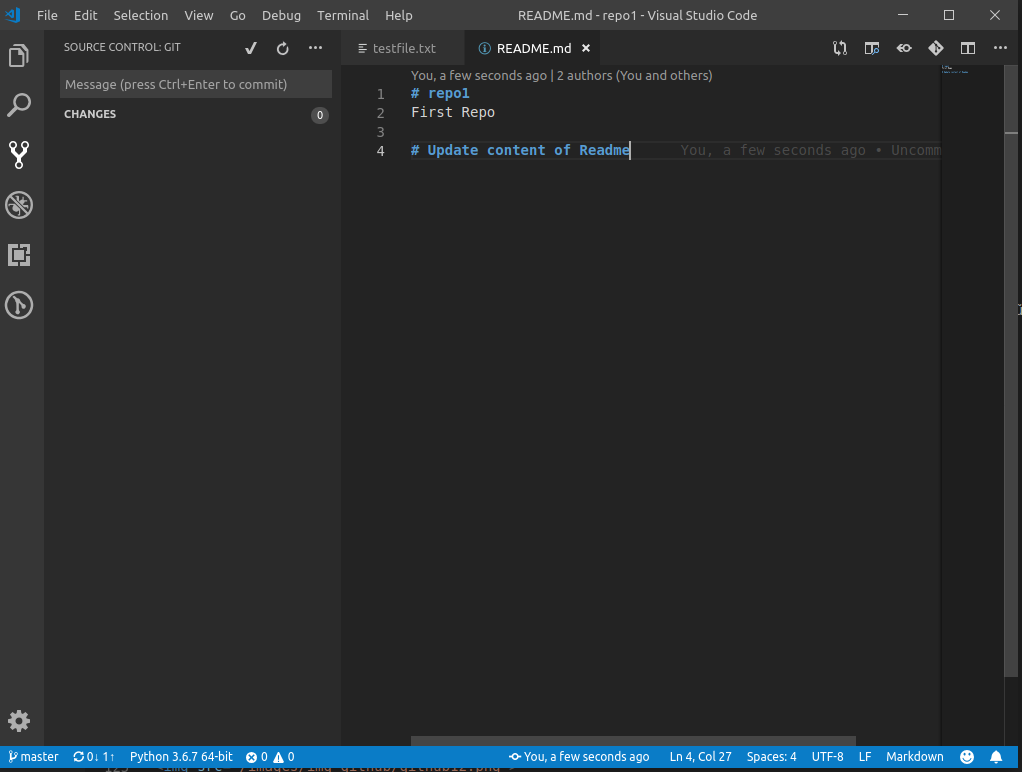Click the feedback smiley in status bar

(x=967, y=757)
